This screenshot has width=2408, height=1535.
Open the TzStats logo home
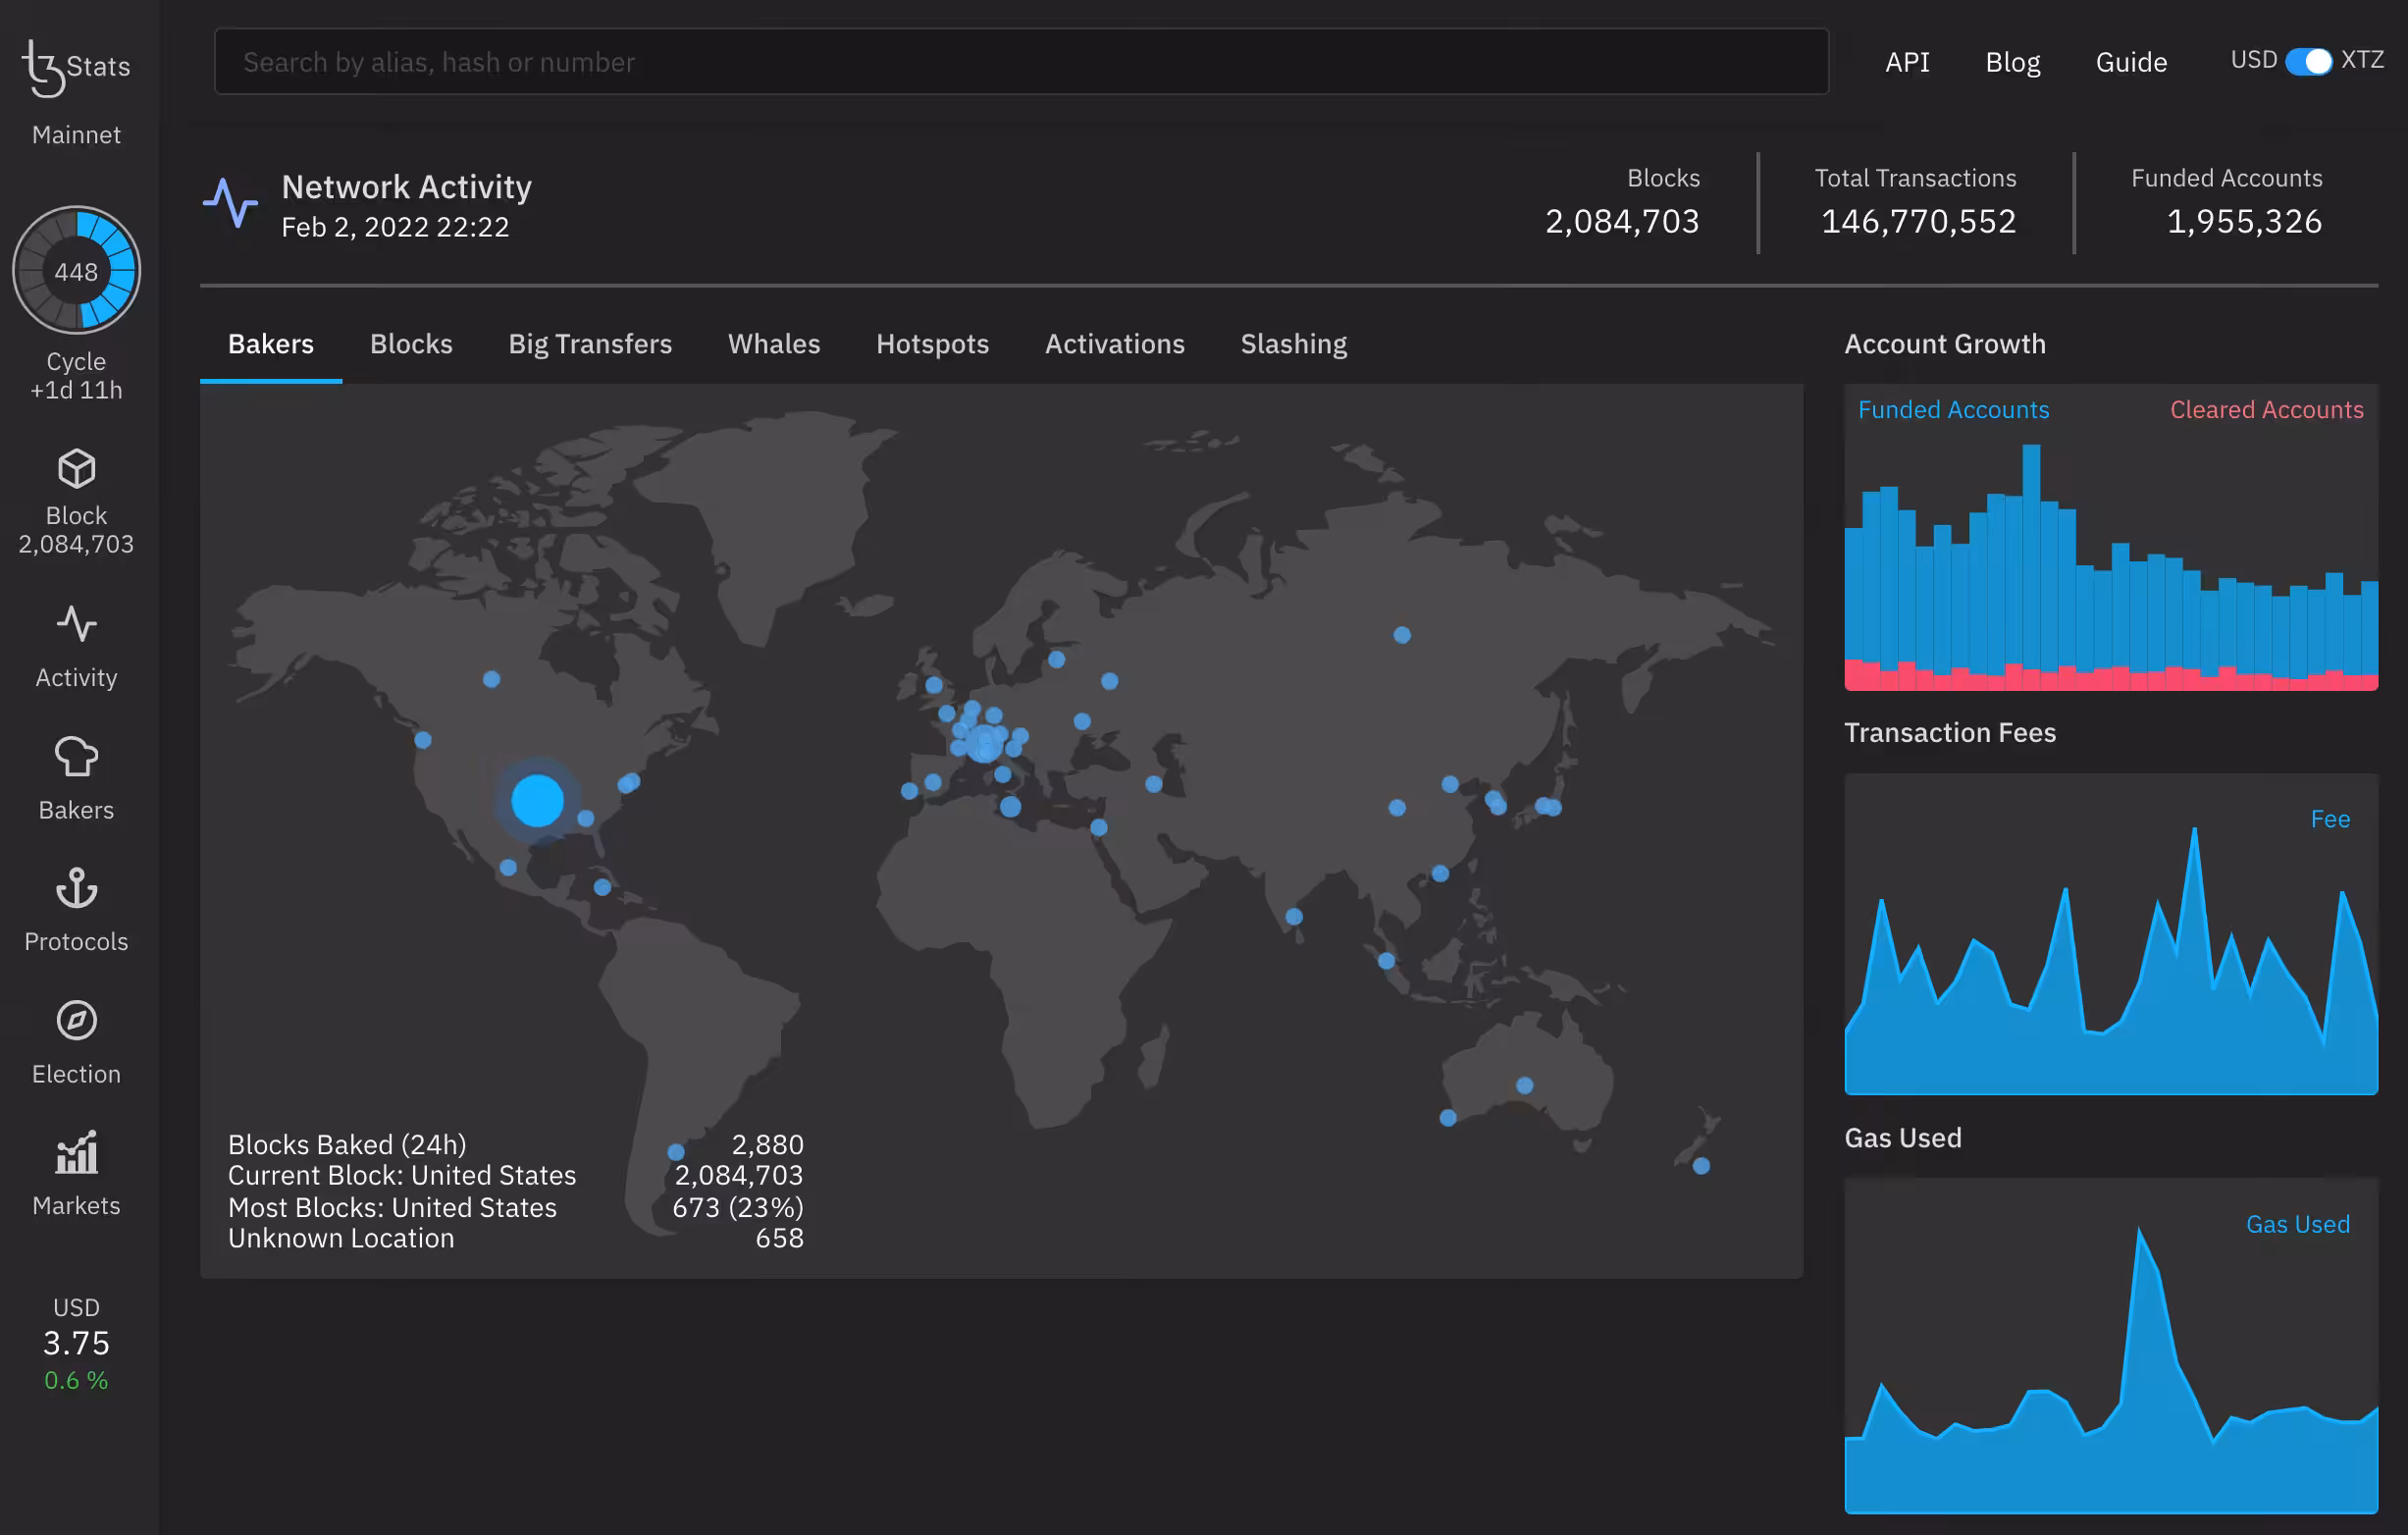point(76,67)
